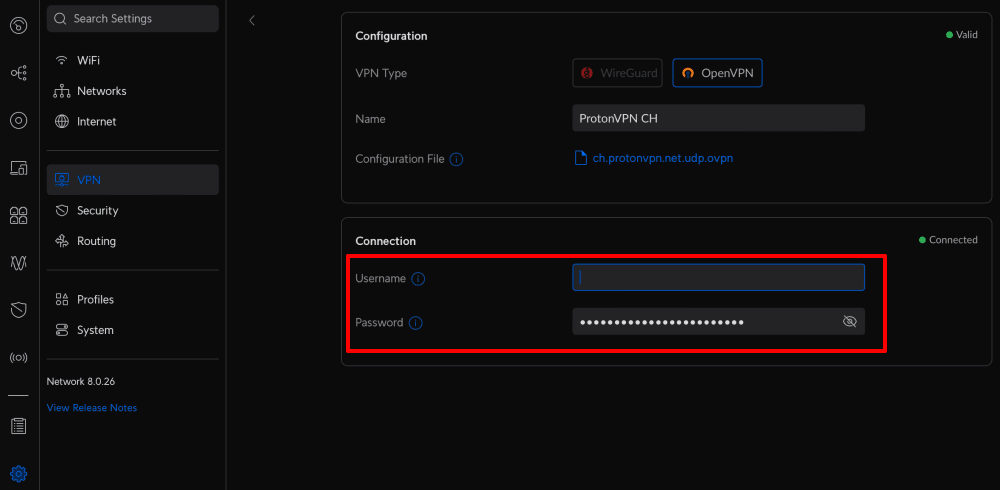This screenshot has width=1000, height=490.
Task: Open Routing settings section
Action: click(133, 241)
